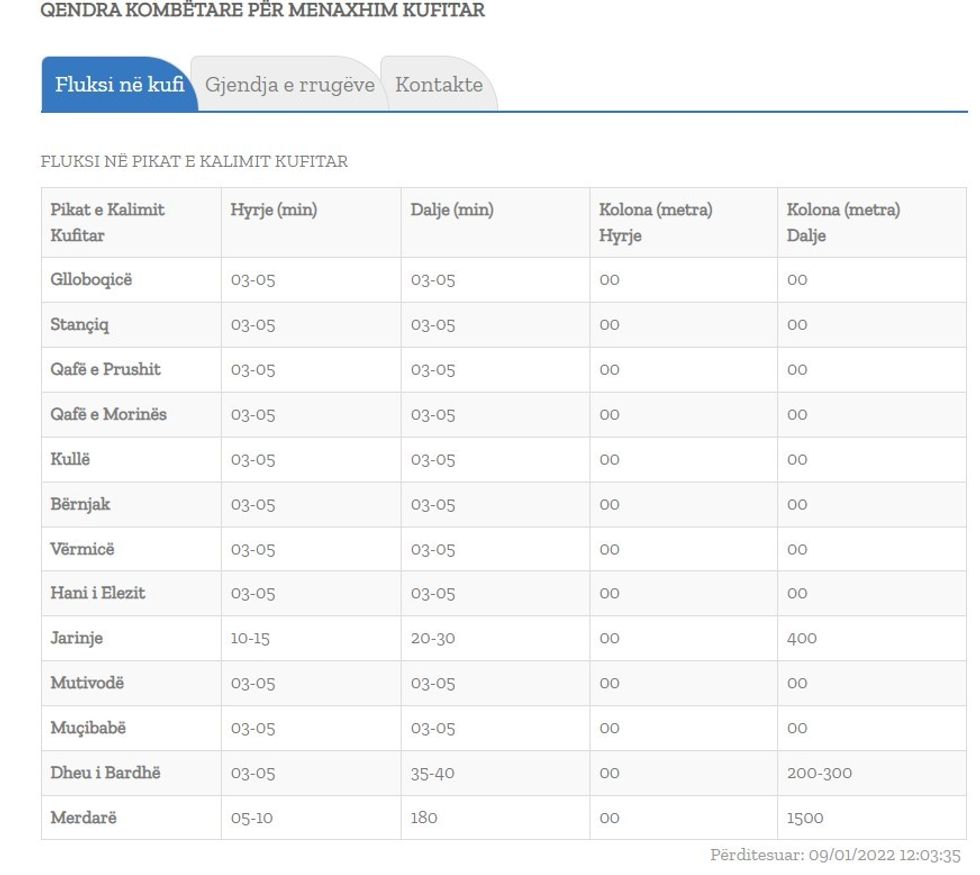Image resolution: width=980 pixels, height=875 pixels.
Task: Select the Kolona (metra) Hyrje header
Action: [657, 222]
